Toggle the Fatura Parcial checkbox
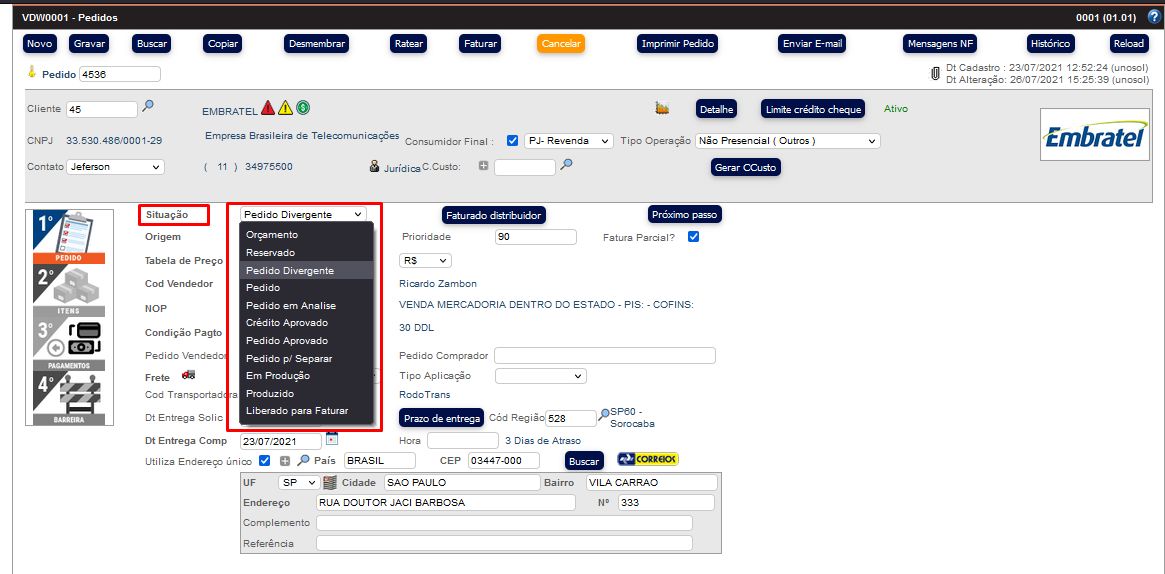This screenshot has height=574, width=1165. coord(693,237)
